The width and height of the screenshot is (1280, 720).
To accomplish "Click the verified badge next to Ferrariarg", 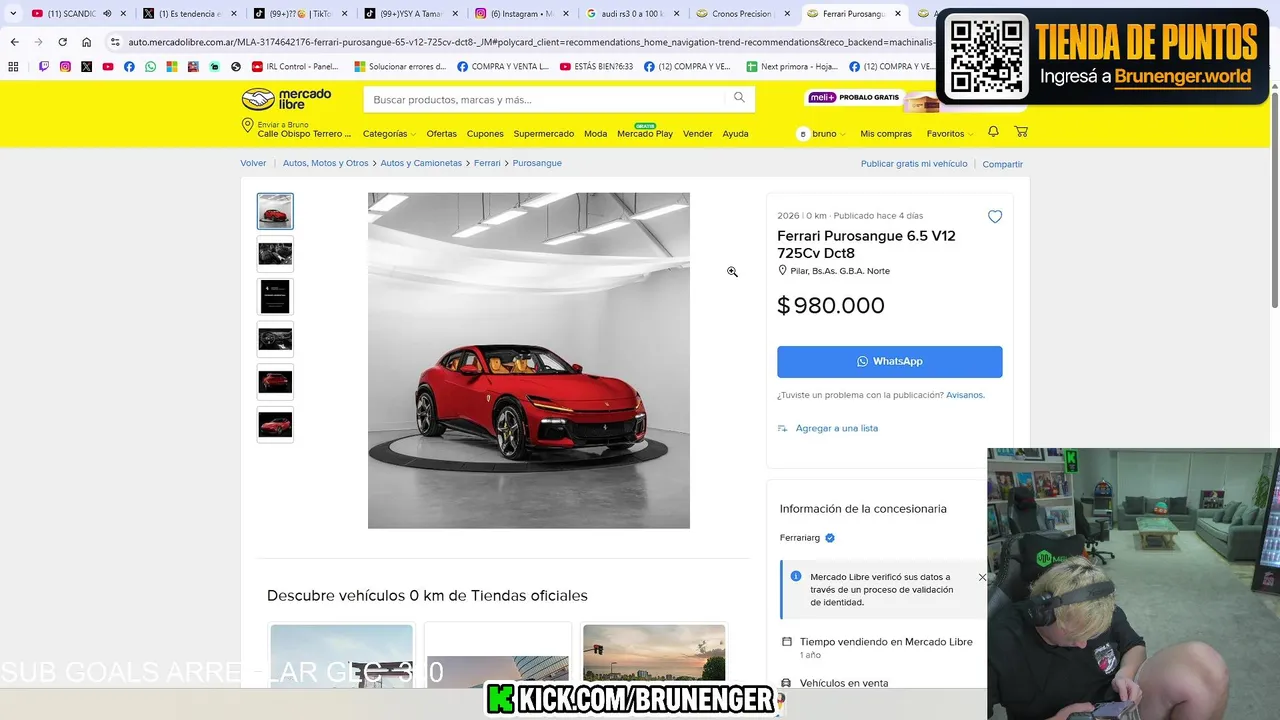I will pyautogui.click(x=830, y=538).
